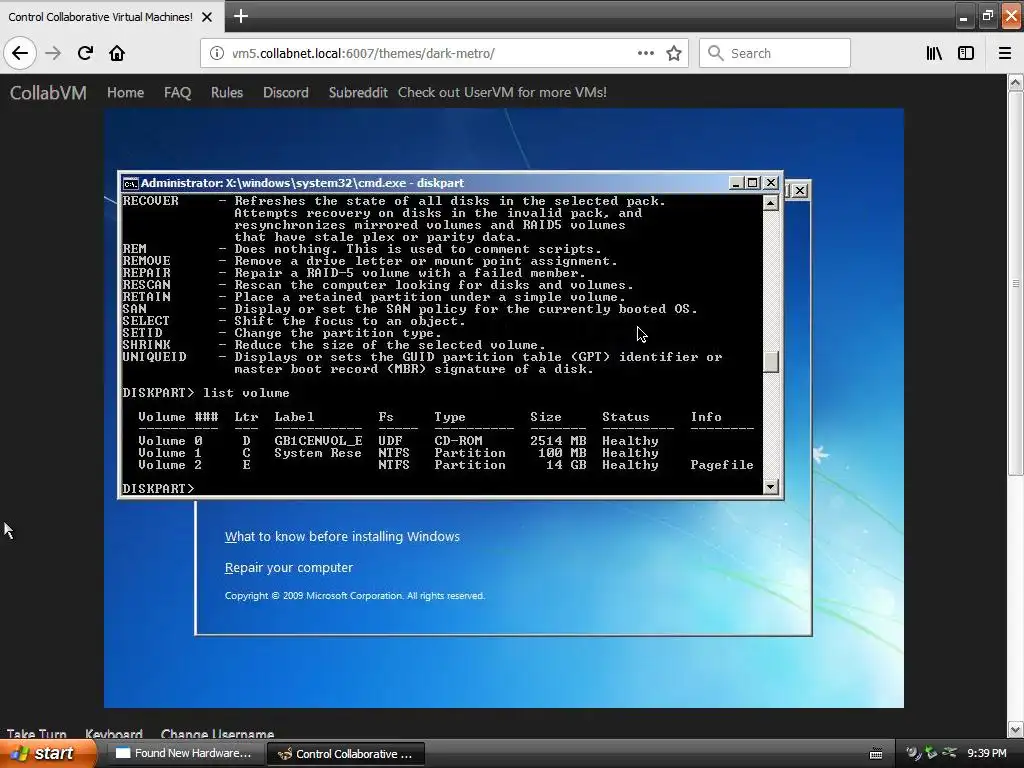Click the Pagefile info entry
The height and width of the screenshot is (768, 1024).
722,465
